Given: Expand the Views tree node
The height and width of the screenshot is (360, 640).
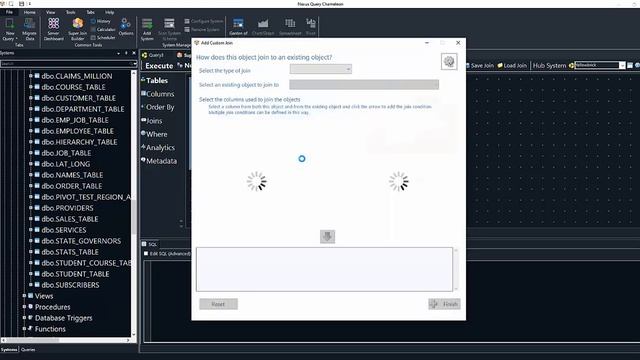Looking at the screenshot, I should click(x=24, y=296).
